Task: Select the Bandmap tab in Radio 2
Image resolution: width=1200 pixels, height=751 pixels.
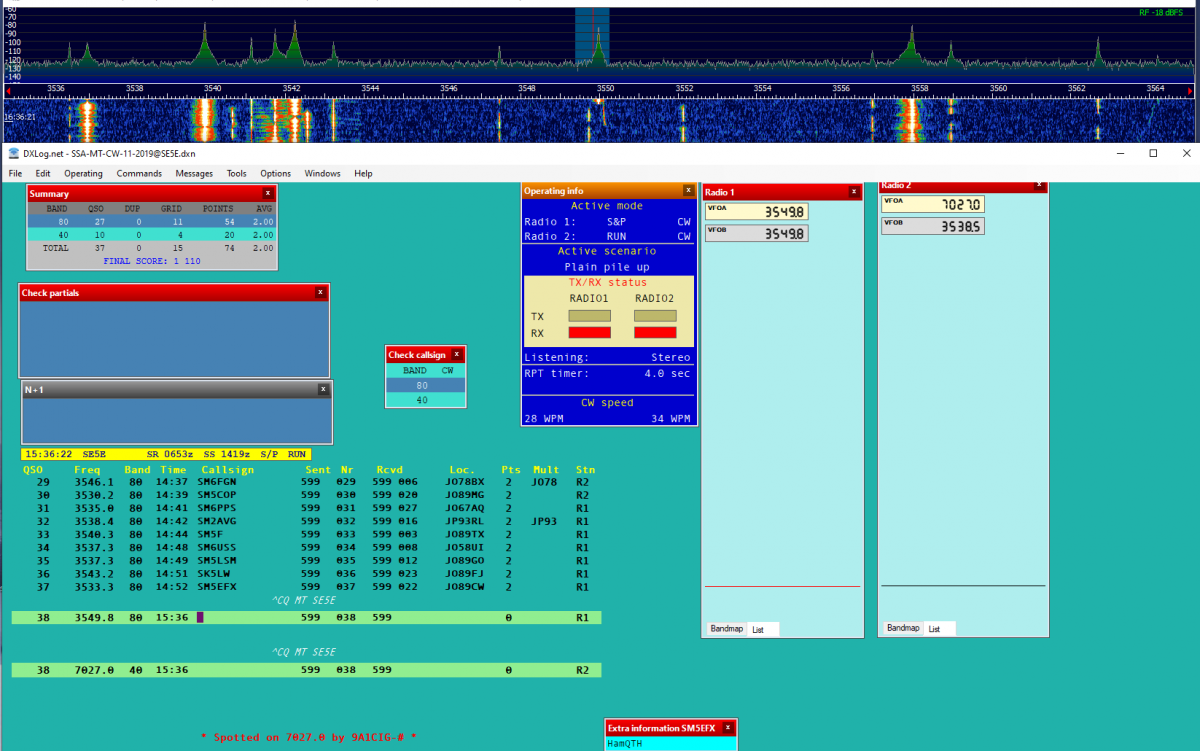Action: (903, 628)
